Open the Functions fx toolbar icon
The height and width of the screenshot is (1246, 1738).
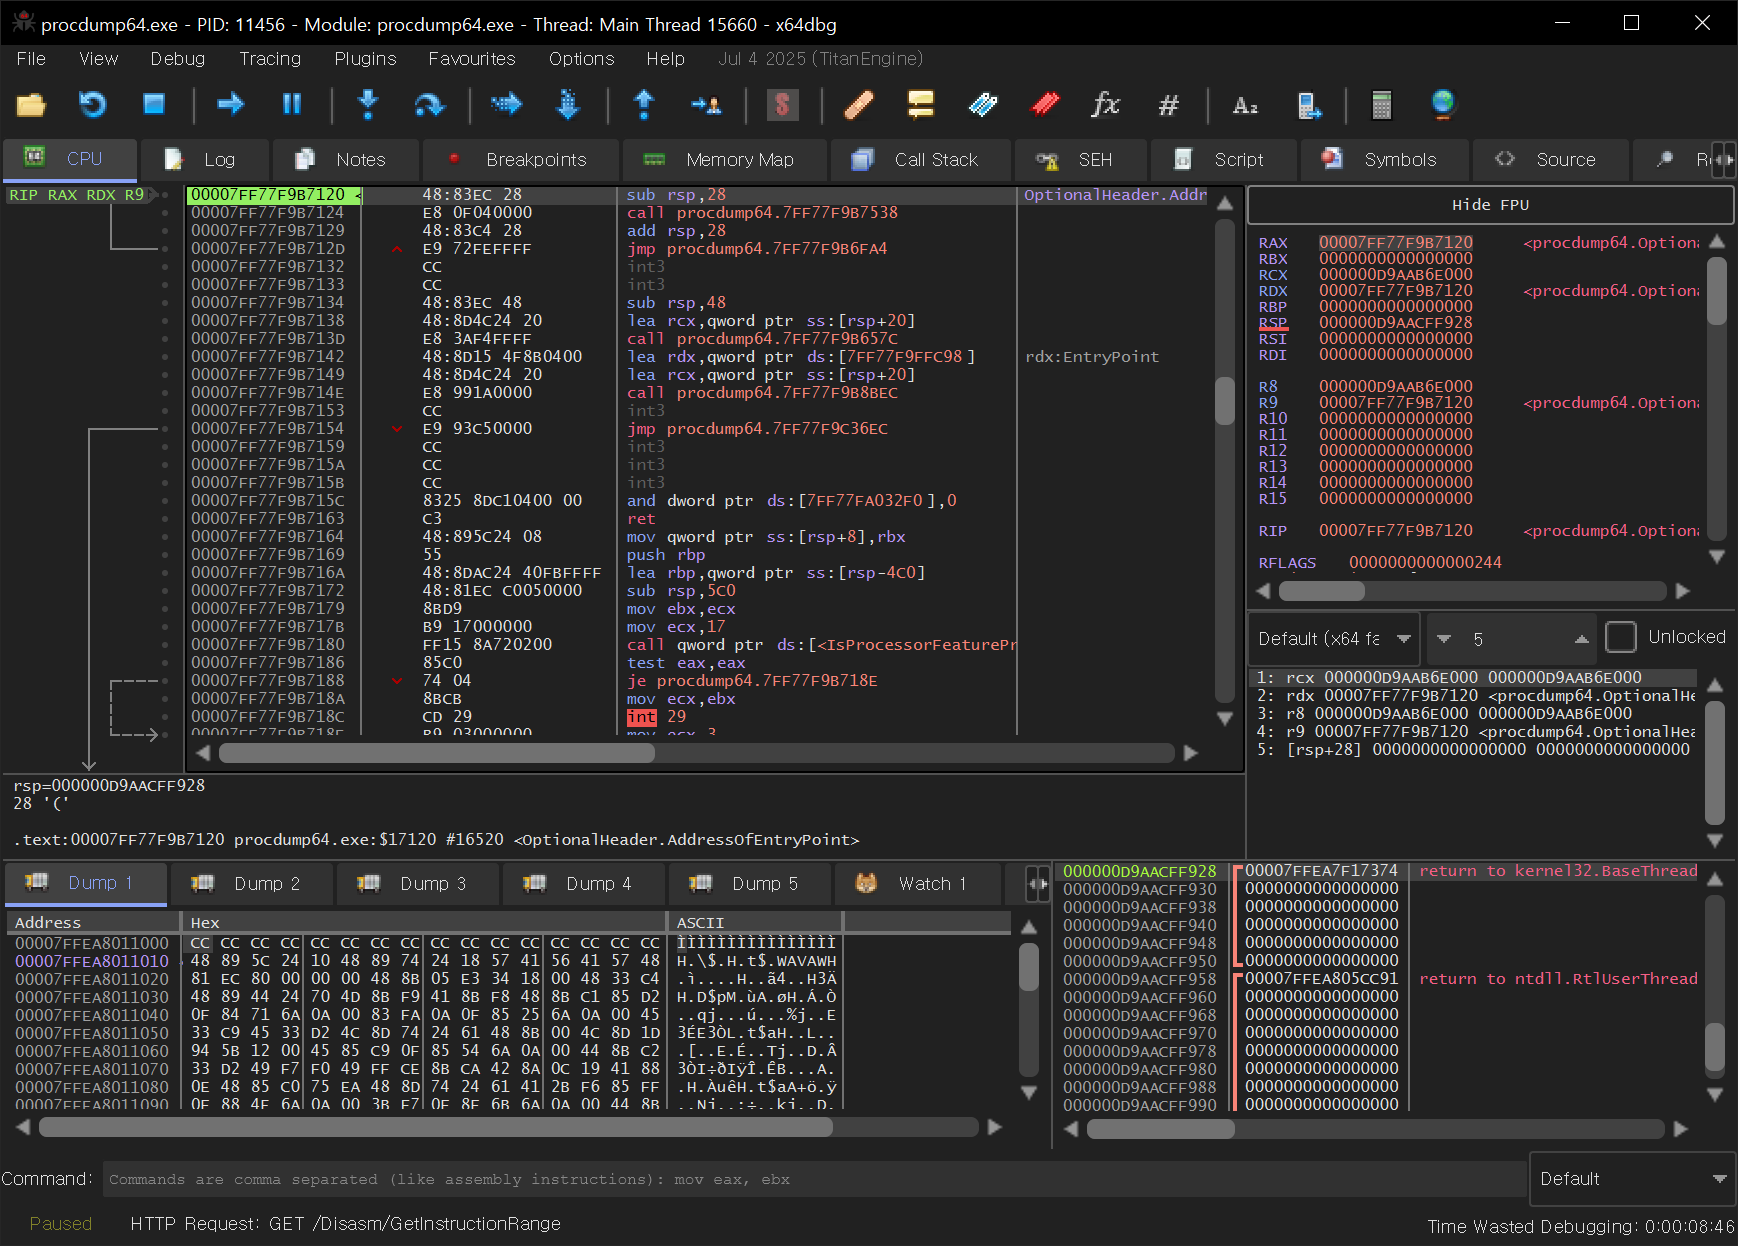point(1105,104)
